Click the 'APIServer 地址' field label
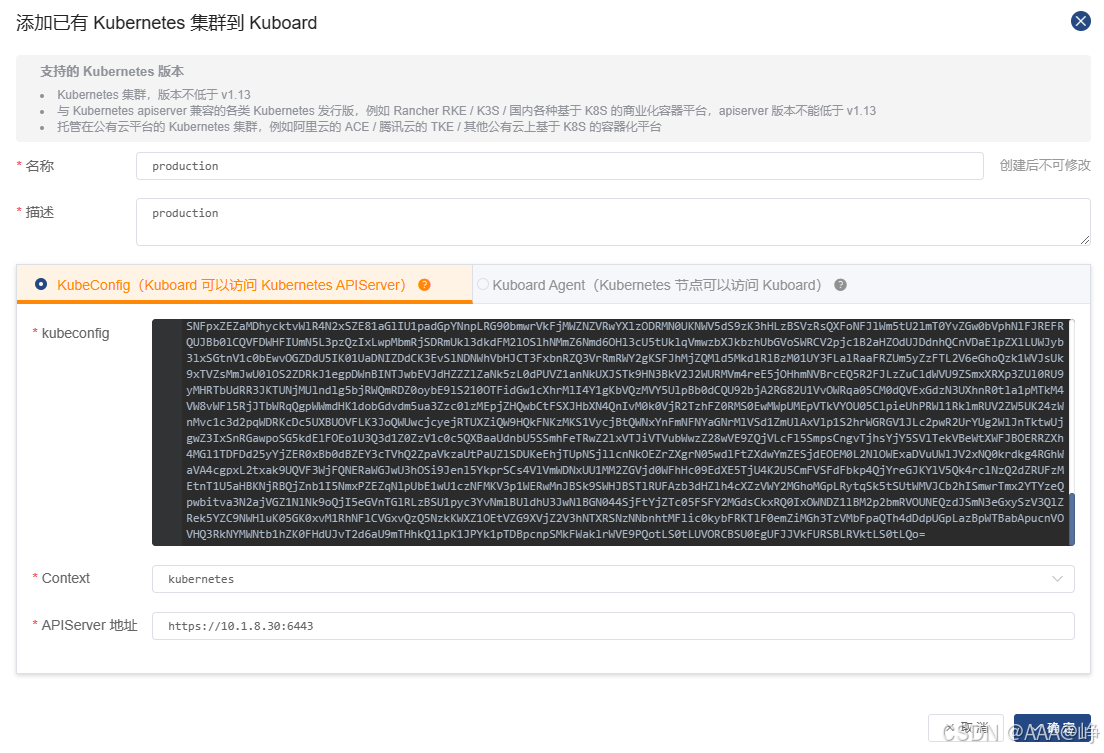 point(89,625)
